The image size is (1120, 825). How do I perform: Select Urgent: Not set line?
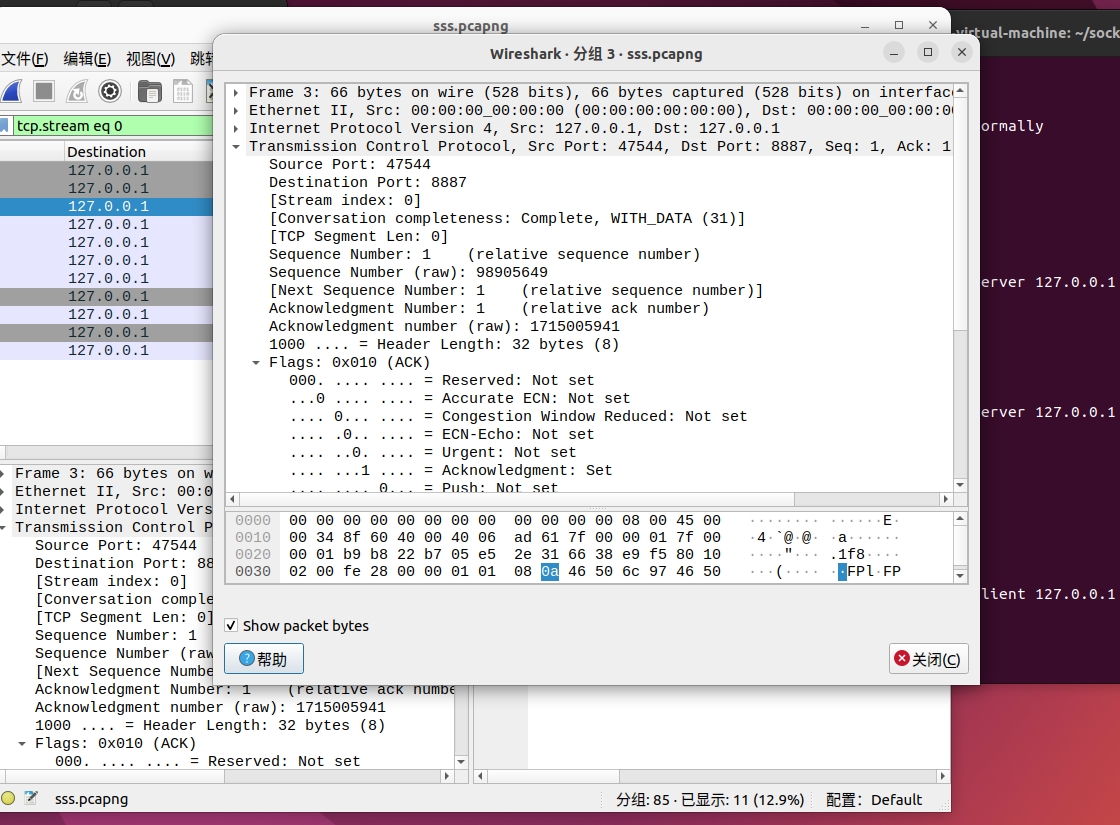[432, 452]
